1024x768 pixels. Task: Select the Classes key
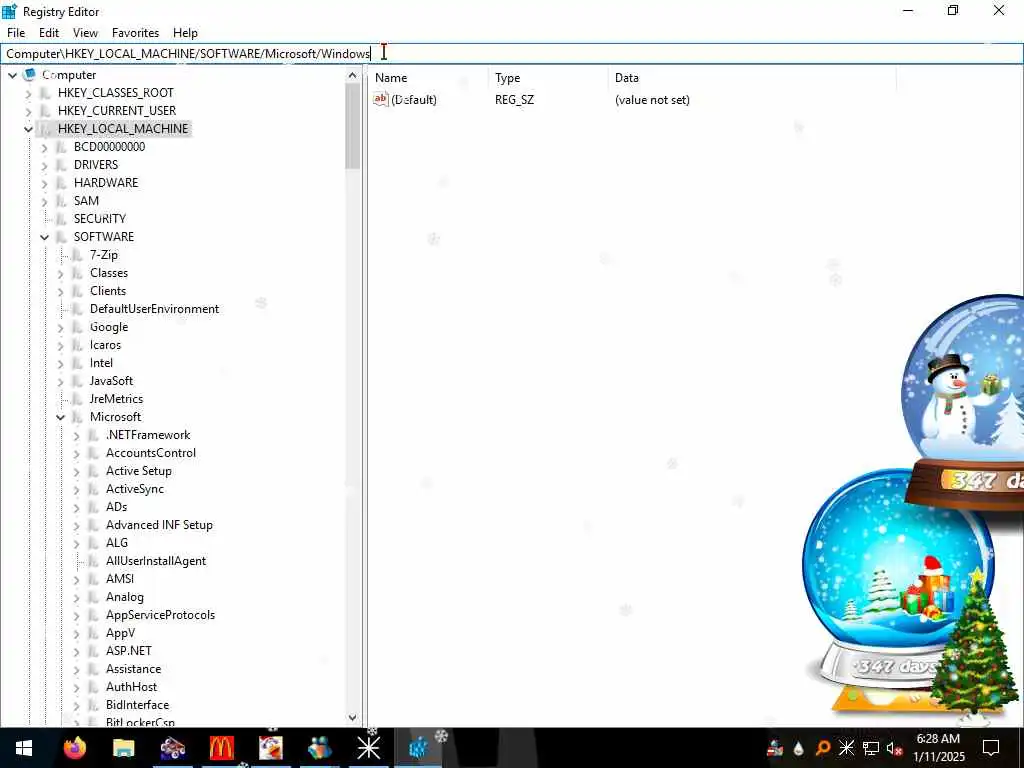click(108, 273)
